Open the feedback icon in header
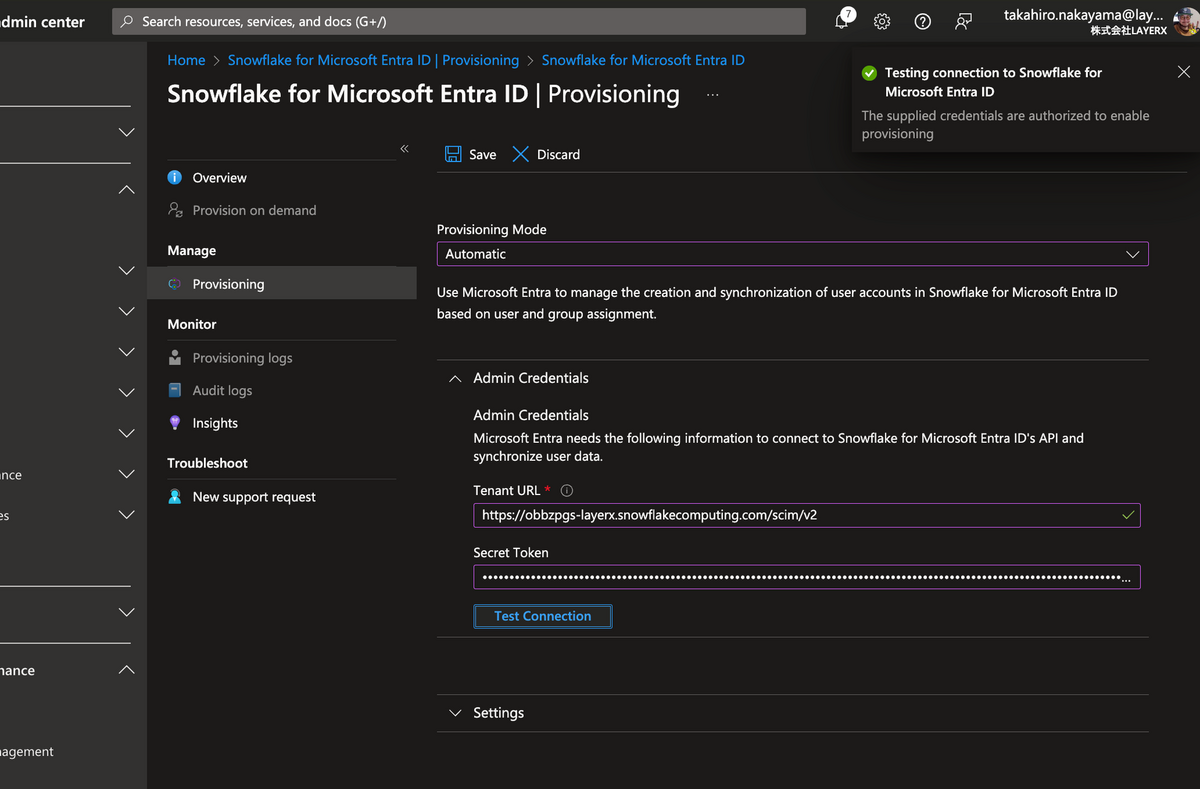Viewport: 1200px width, 789px height. tap(963, 21)
